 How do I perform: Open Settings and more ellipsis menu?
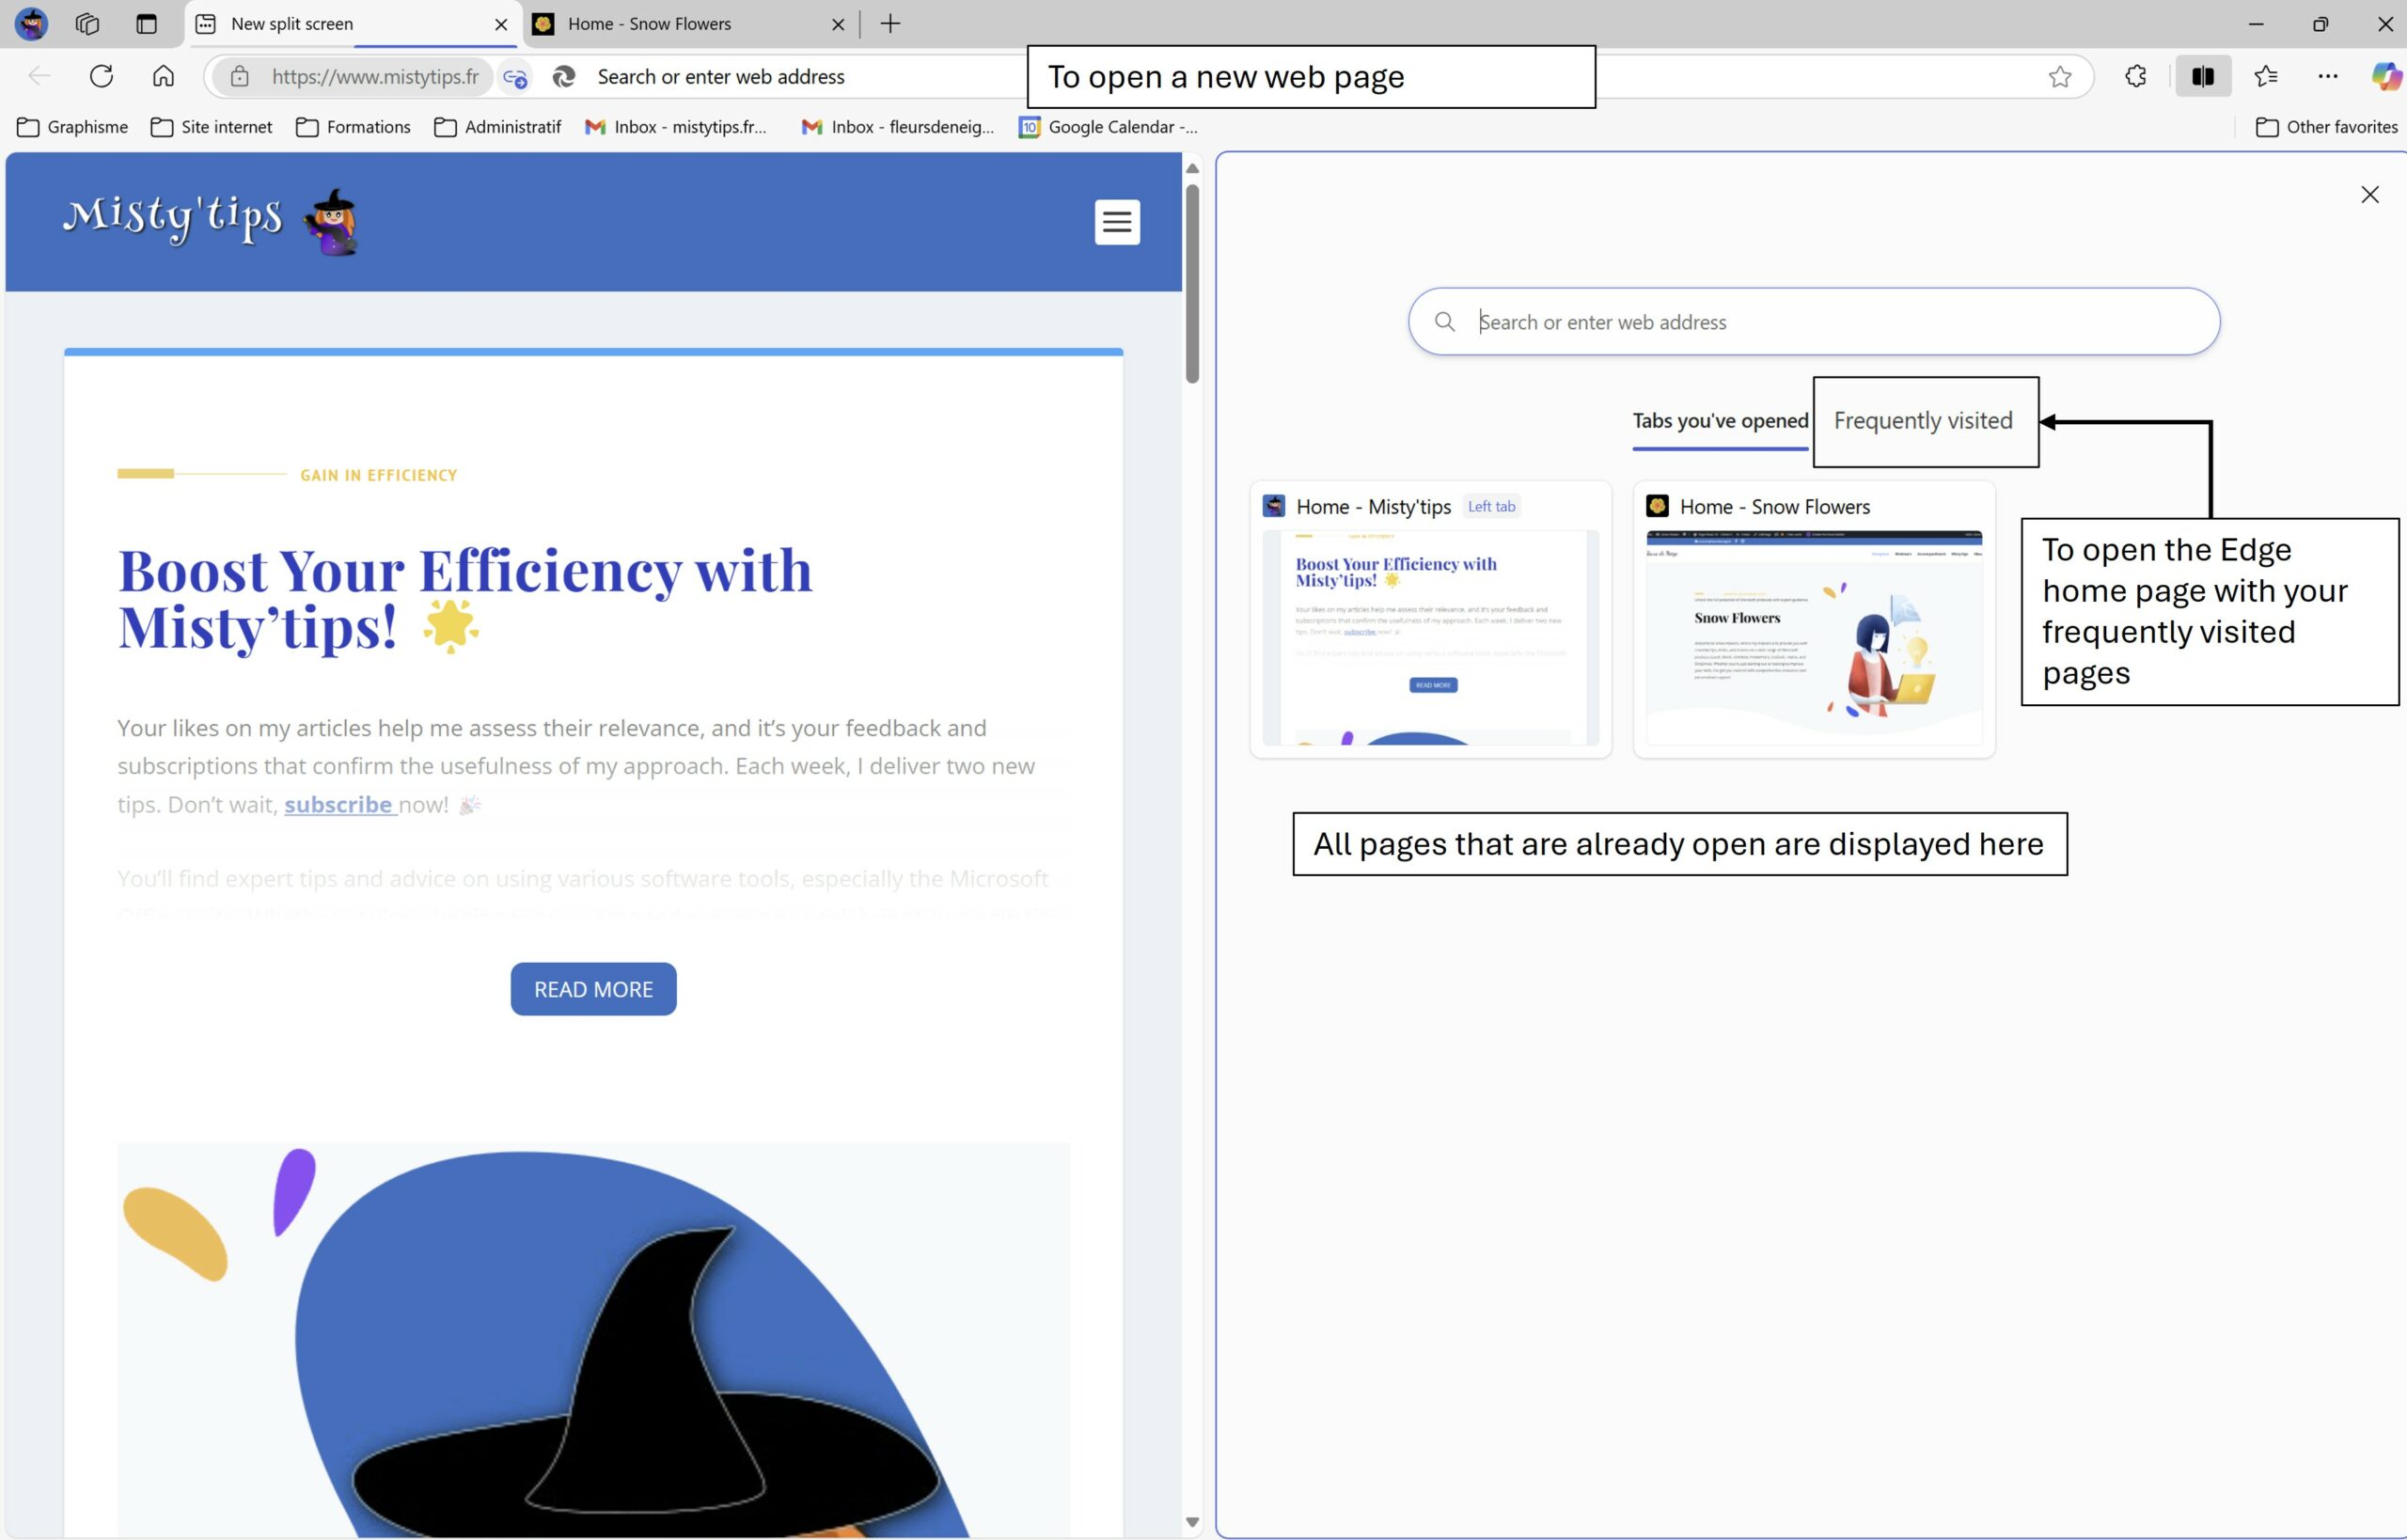(2327, 76)
